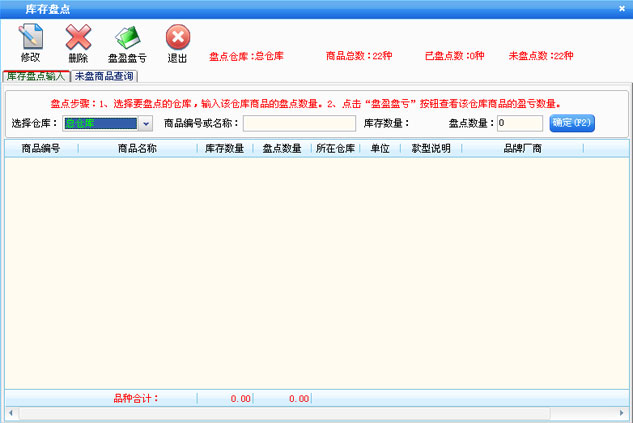Click the 盘点数量 input box
Screen dimensions: 633x423
[520, 124]
